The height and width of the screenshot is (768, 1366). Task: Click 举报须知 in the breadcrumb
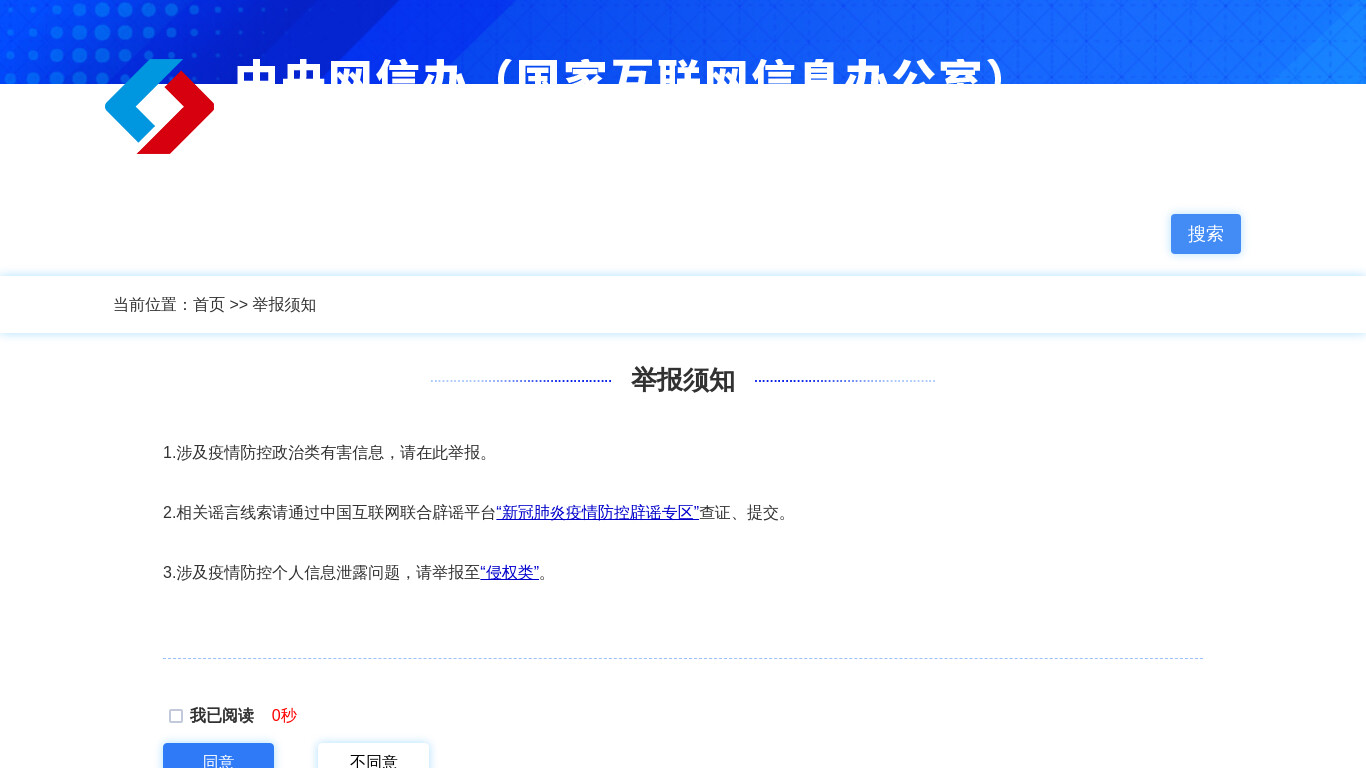[284, 305]
